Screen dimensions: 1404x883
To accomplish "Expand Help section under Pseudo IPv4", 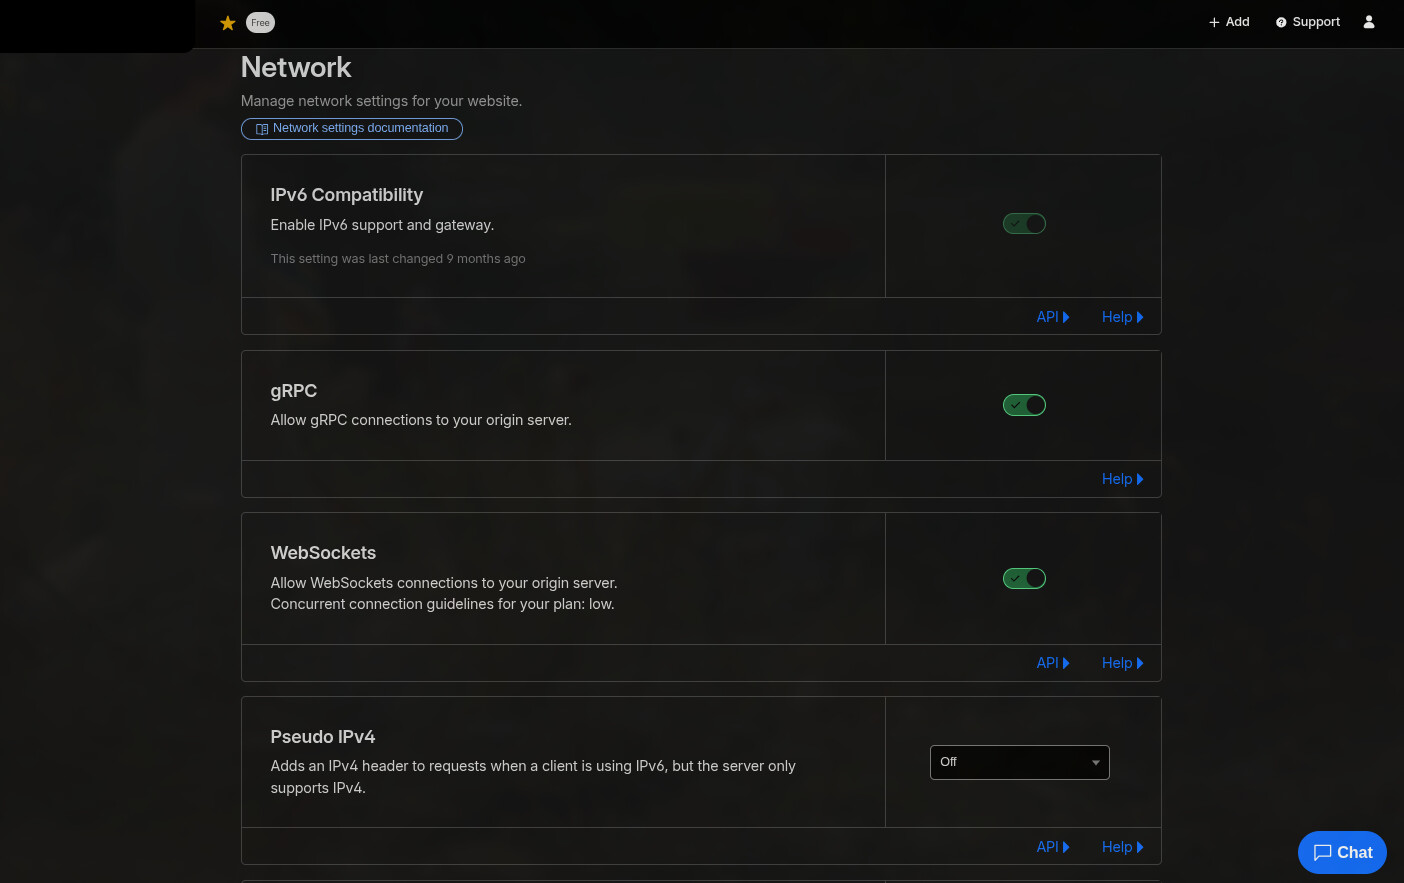I will [1122, 847].
